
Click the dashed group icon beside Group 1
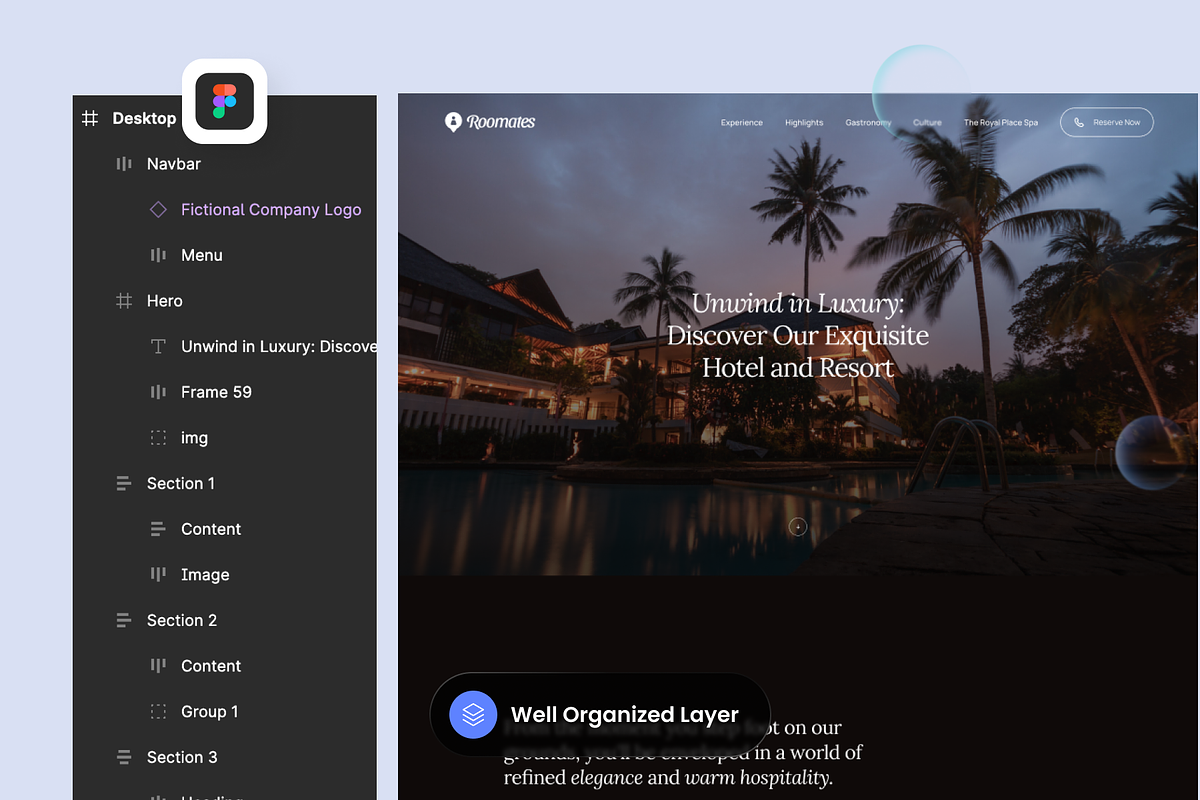point(158,712)
